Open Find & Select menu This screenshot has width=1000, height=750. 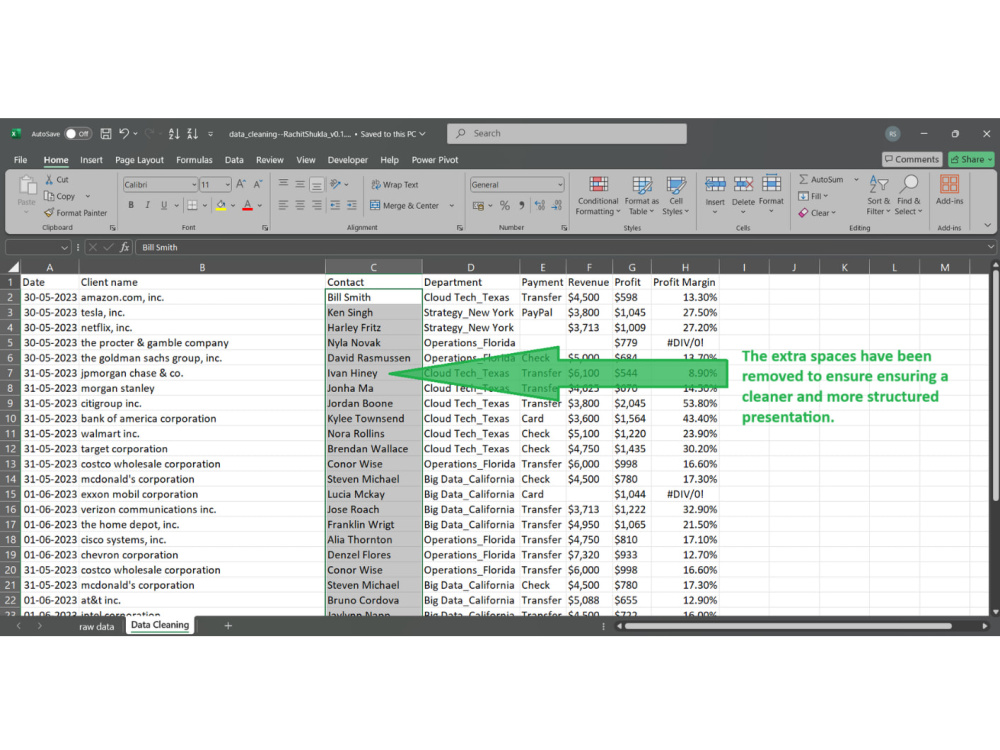pyautogui.click(x=908, y=196)
